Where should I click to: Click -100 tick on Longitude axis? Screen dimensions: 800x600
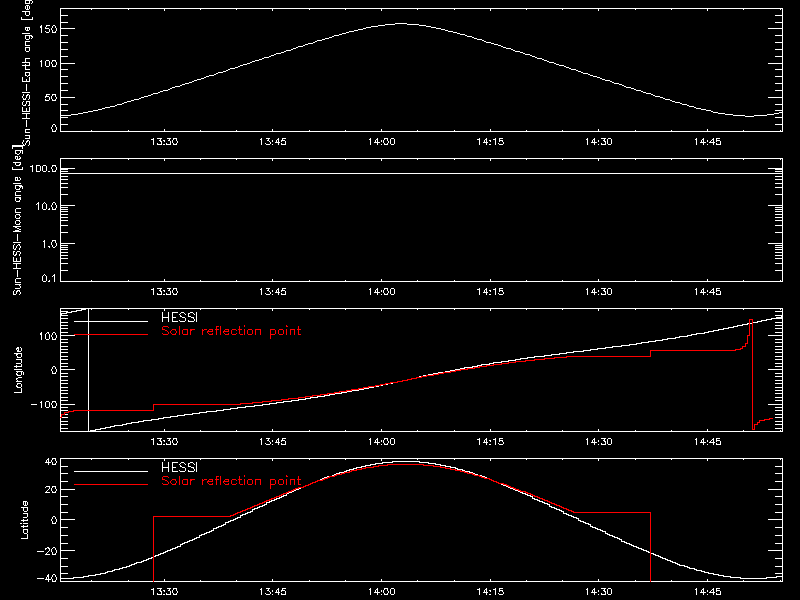tap(44, 405)
